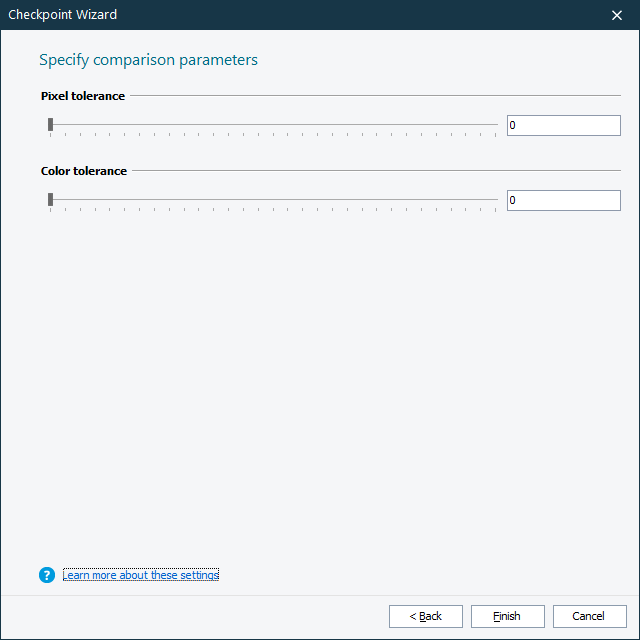Click the 'Color tolerance' section label
The height and width of the screenshot is (640, 640).
coord(84,171)
